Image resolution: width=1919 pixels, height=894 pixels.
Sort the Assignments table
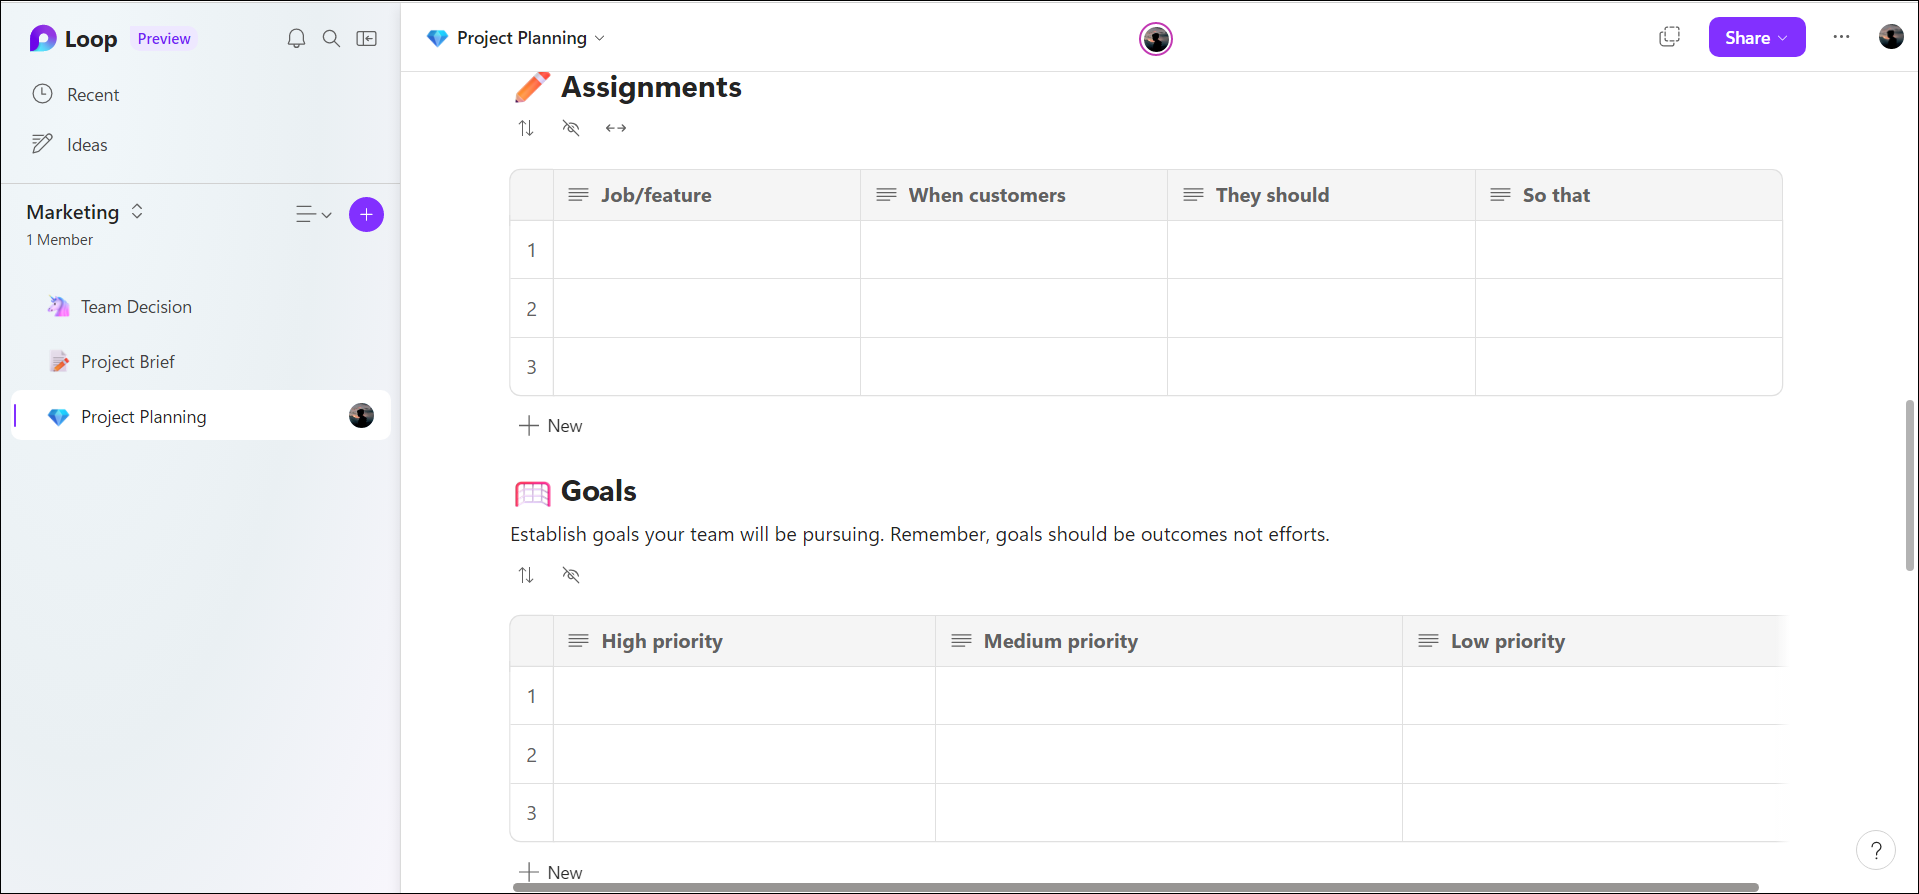pos(526,128)
